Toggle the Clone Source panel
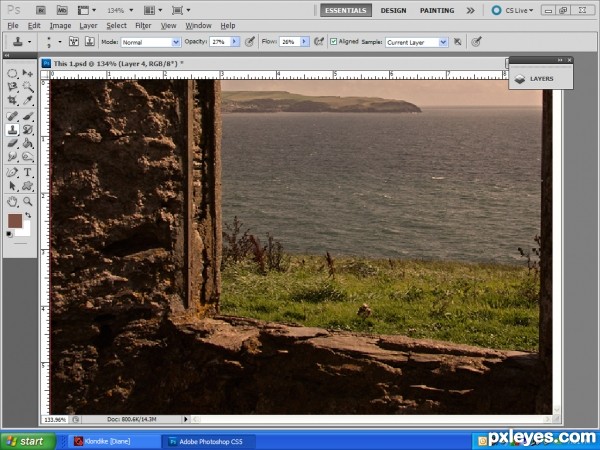600x450 pixels. 90,41
